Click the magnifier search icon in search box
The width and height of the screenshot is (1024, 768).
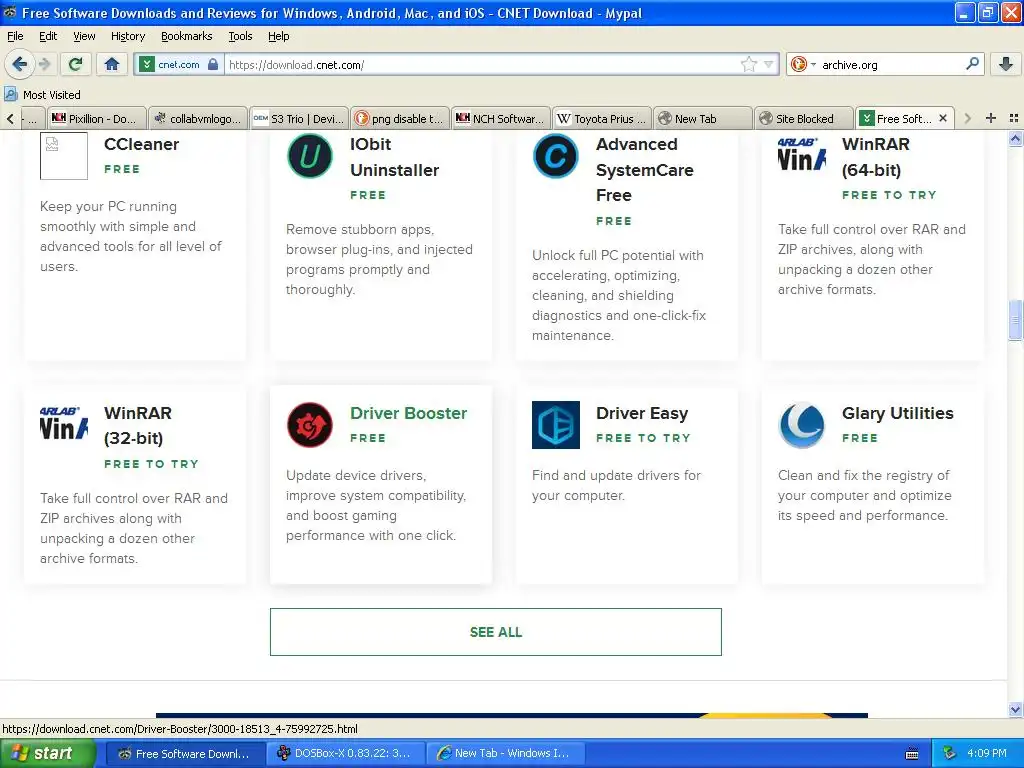972,64
